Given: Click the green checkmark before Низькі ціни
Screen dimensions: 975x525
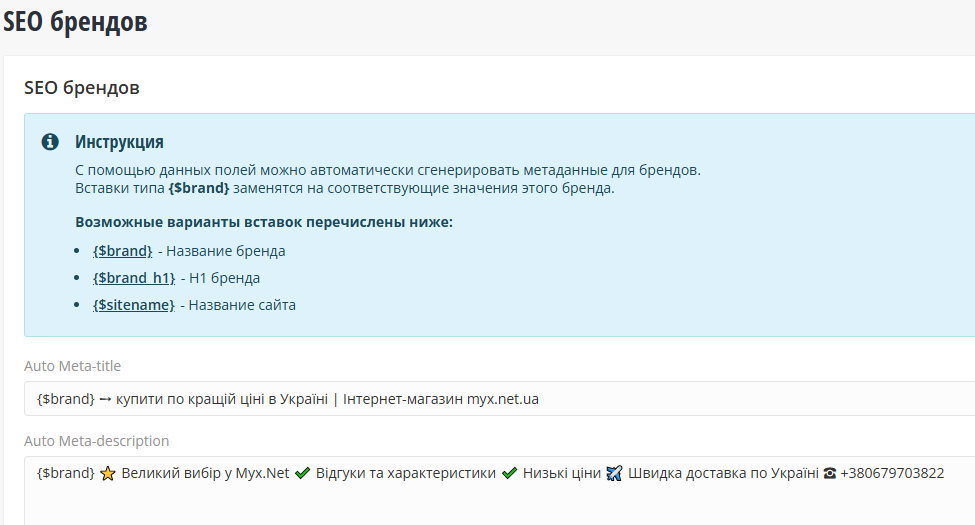Looking at the screenshot, I should [510, 474].
